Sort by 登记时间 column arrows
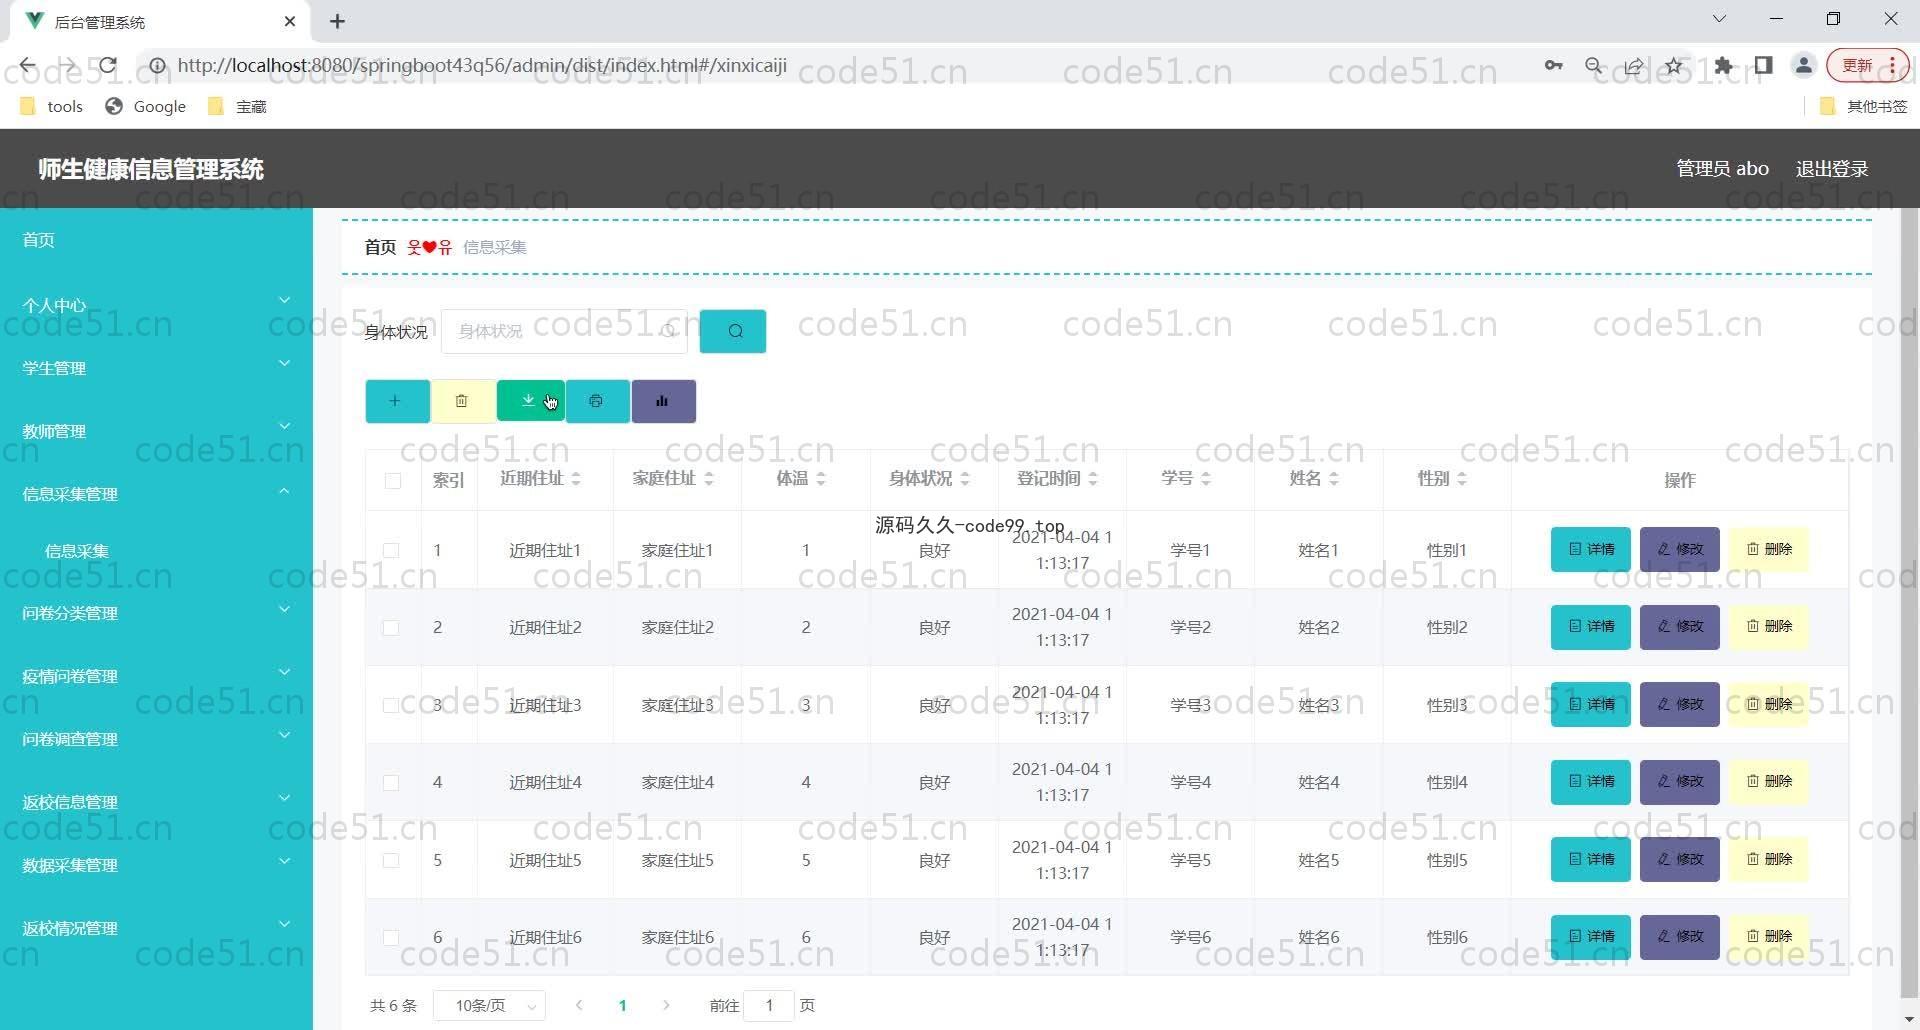Image resolution: width=1920 pixels, height=1030 pixels. coord(1092,479)
